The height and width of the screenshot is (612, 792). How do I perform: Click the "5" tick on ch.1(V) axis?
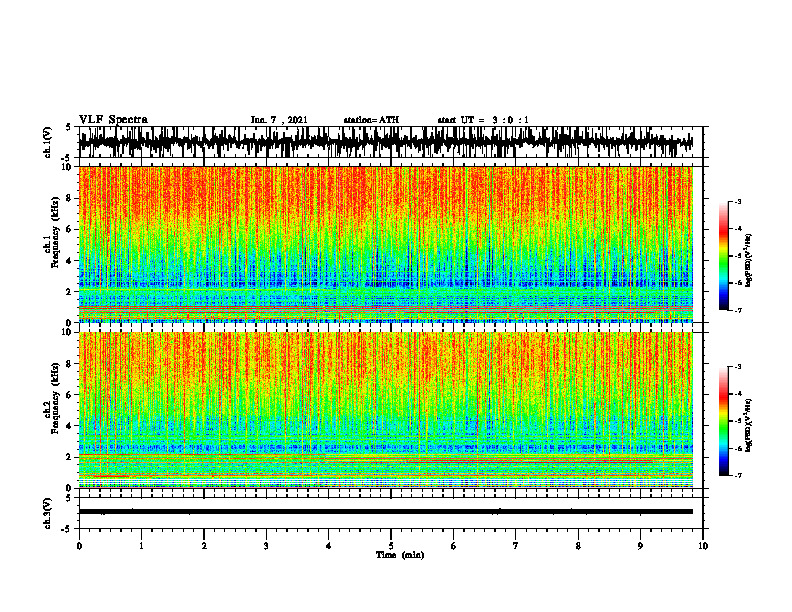coord(70,128)
